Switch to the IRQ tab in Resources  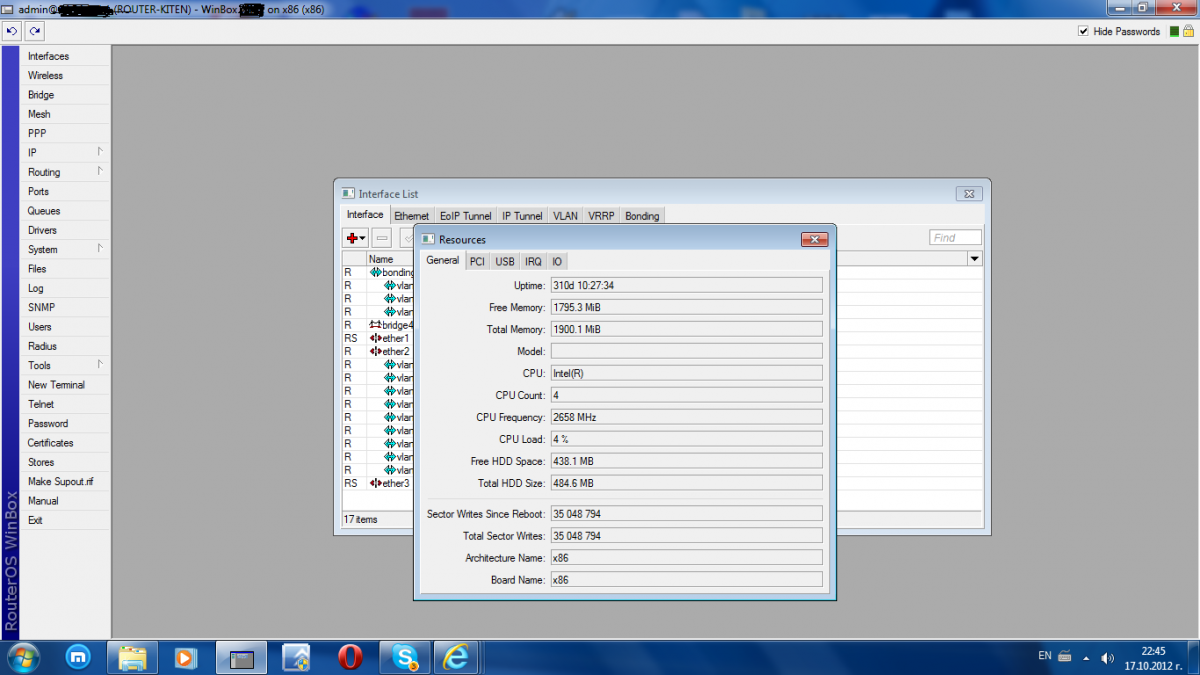pos(533,261)
